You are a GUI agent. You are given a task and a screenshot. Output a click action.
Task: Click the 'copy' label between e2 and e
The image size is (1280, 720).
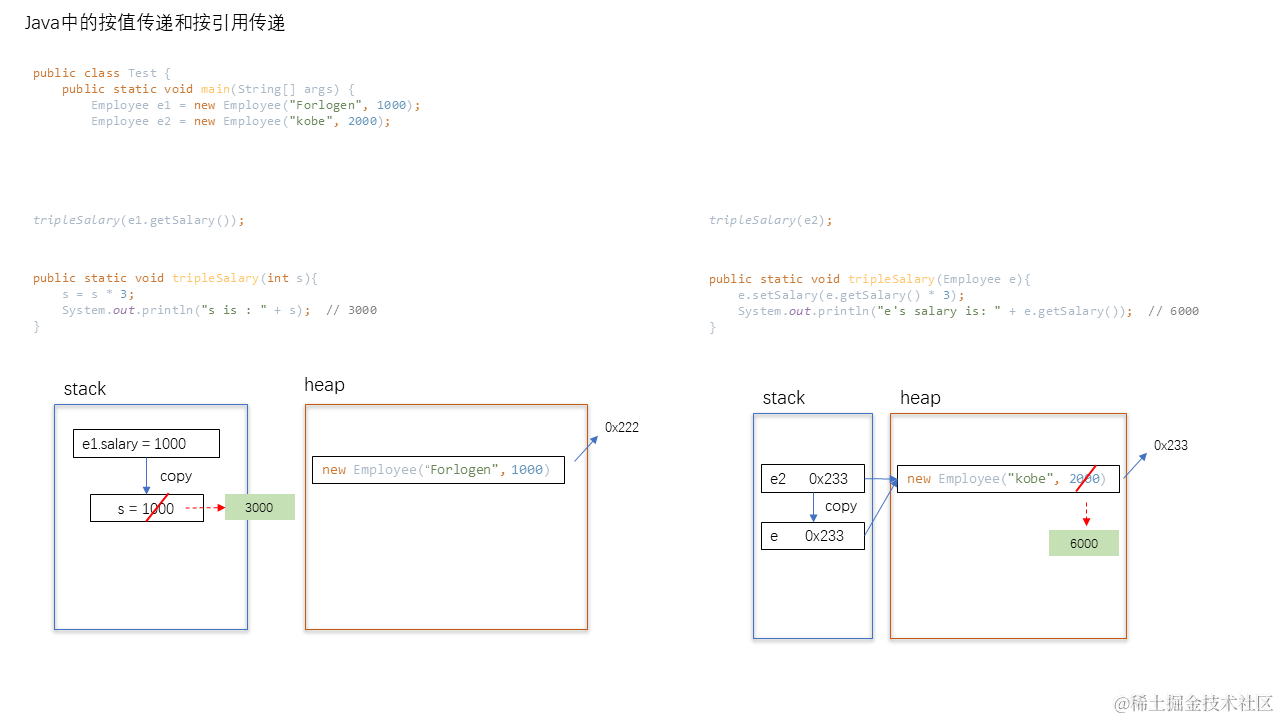841,506
